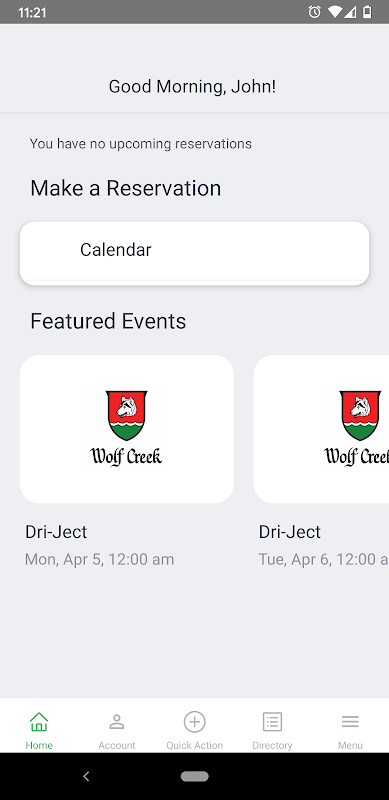Tap the Quick Action plus icon
This screenshot has width=389, height=800.
click(194, 722)
